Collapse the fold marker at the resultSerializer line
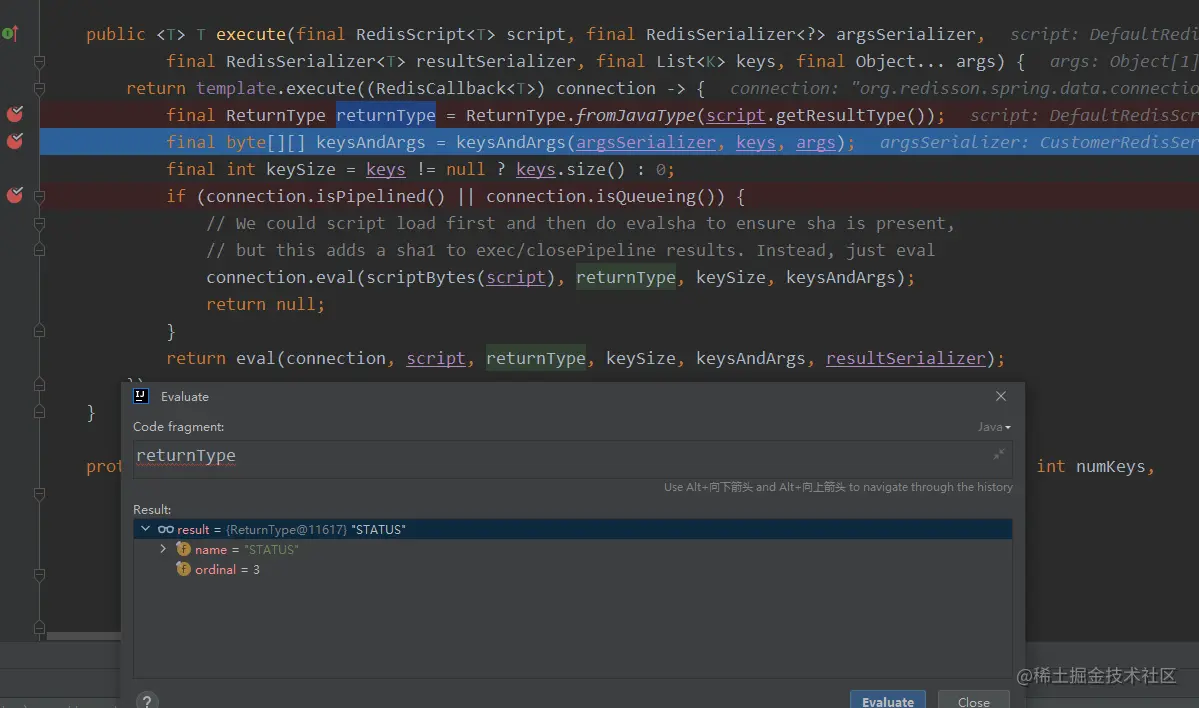1199x708 pixels. tap(39, 61)
